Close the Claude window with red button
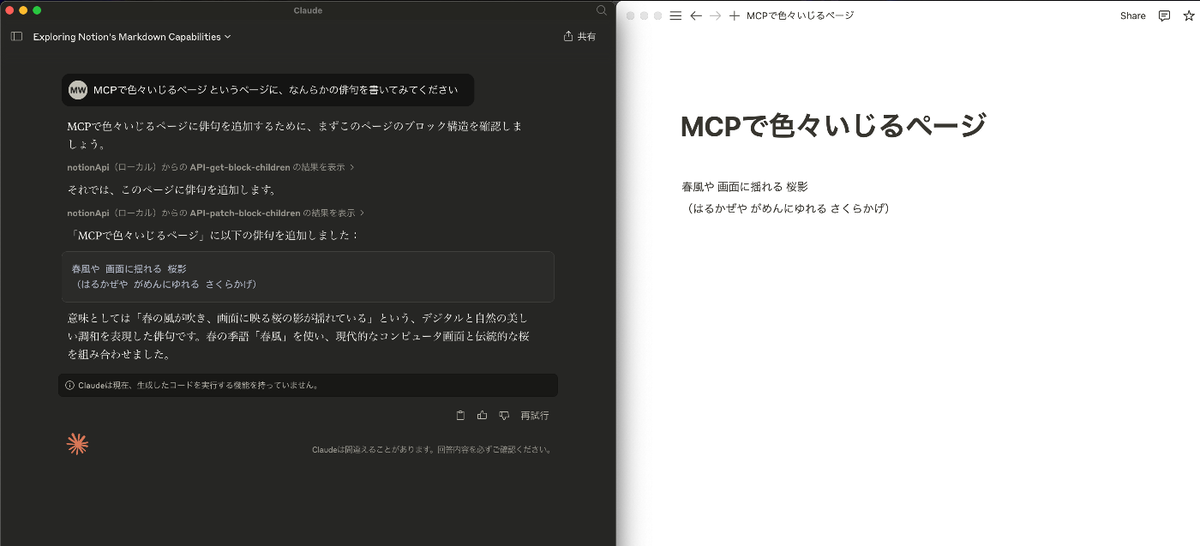 tap(10, 10)
